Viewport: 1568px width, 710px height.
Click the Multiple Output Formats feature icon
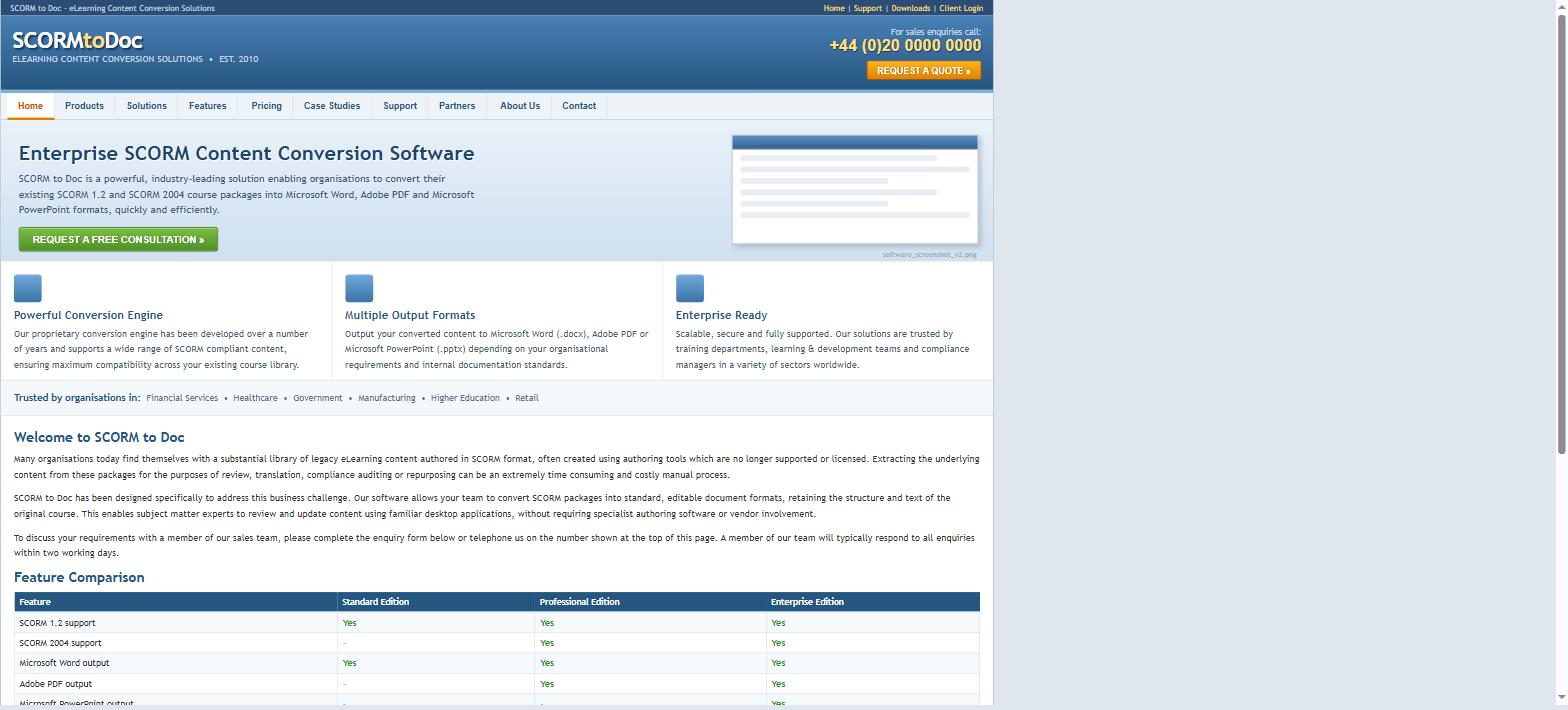[359, 288]
